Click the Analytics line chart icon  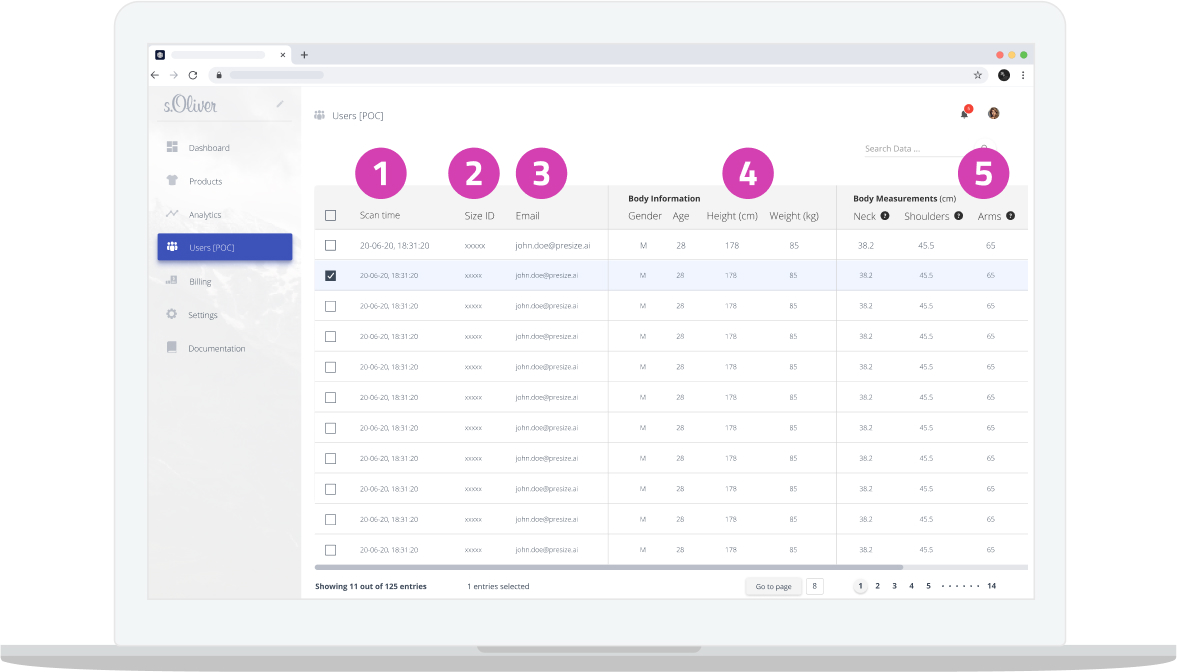tap(172, 214)
